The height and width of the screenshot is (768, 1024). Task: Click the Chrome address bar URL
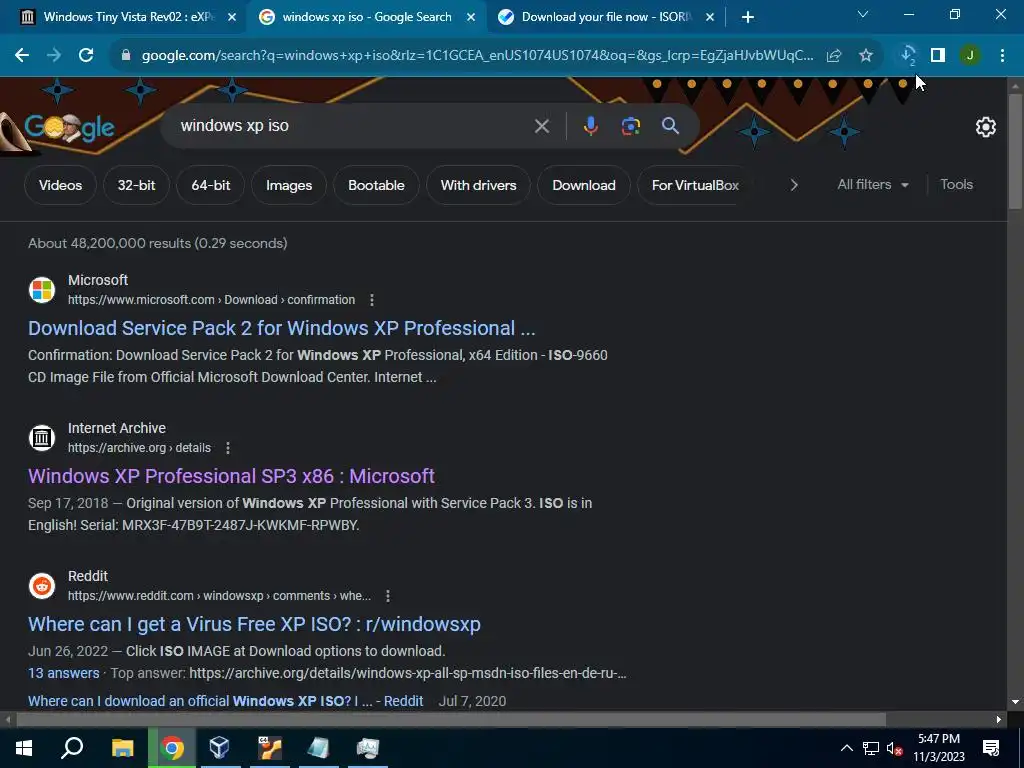pos(477,56)
